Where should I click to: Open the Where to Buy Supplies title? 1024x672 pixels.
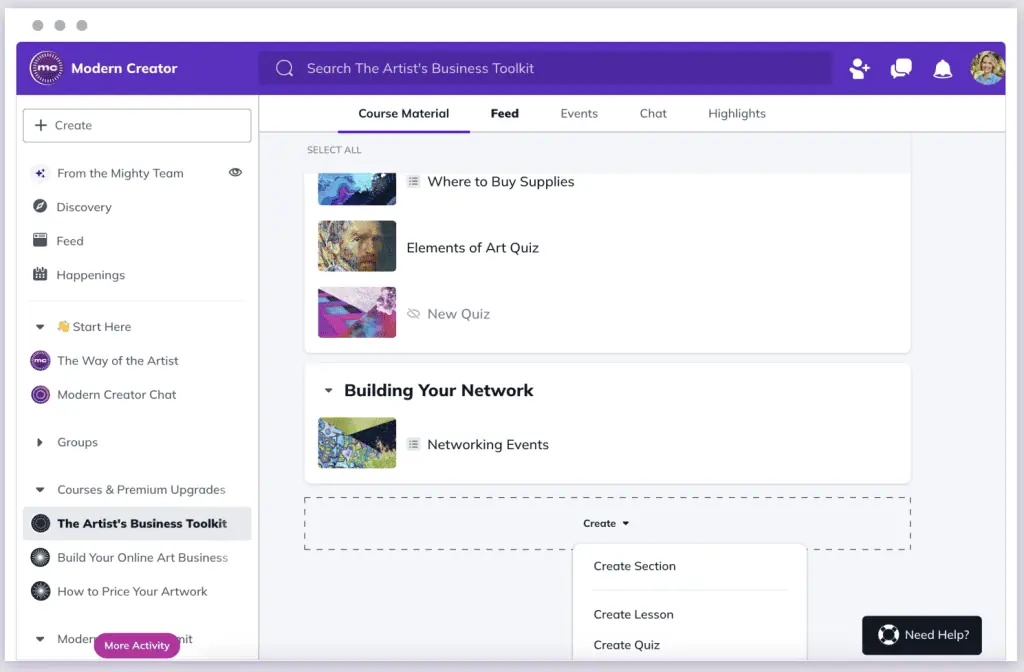(x=501, y=182)
